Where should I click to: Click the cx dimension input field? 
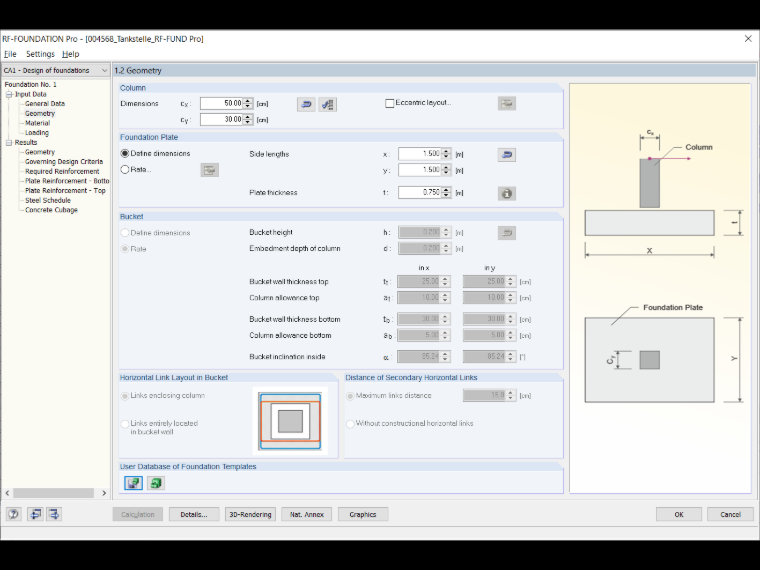222,103
